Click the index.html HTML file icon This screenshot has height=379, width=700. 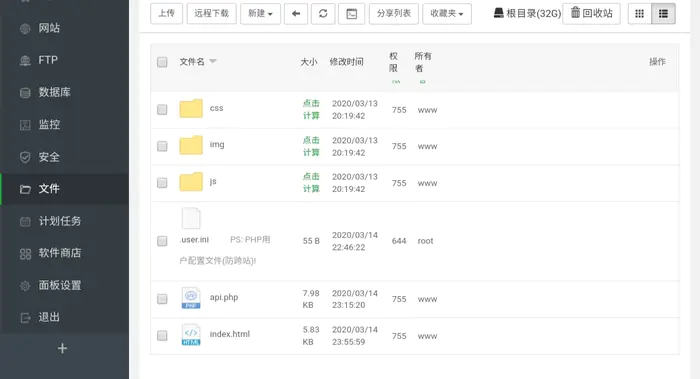pyautogui.click(x=191, y=335)
